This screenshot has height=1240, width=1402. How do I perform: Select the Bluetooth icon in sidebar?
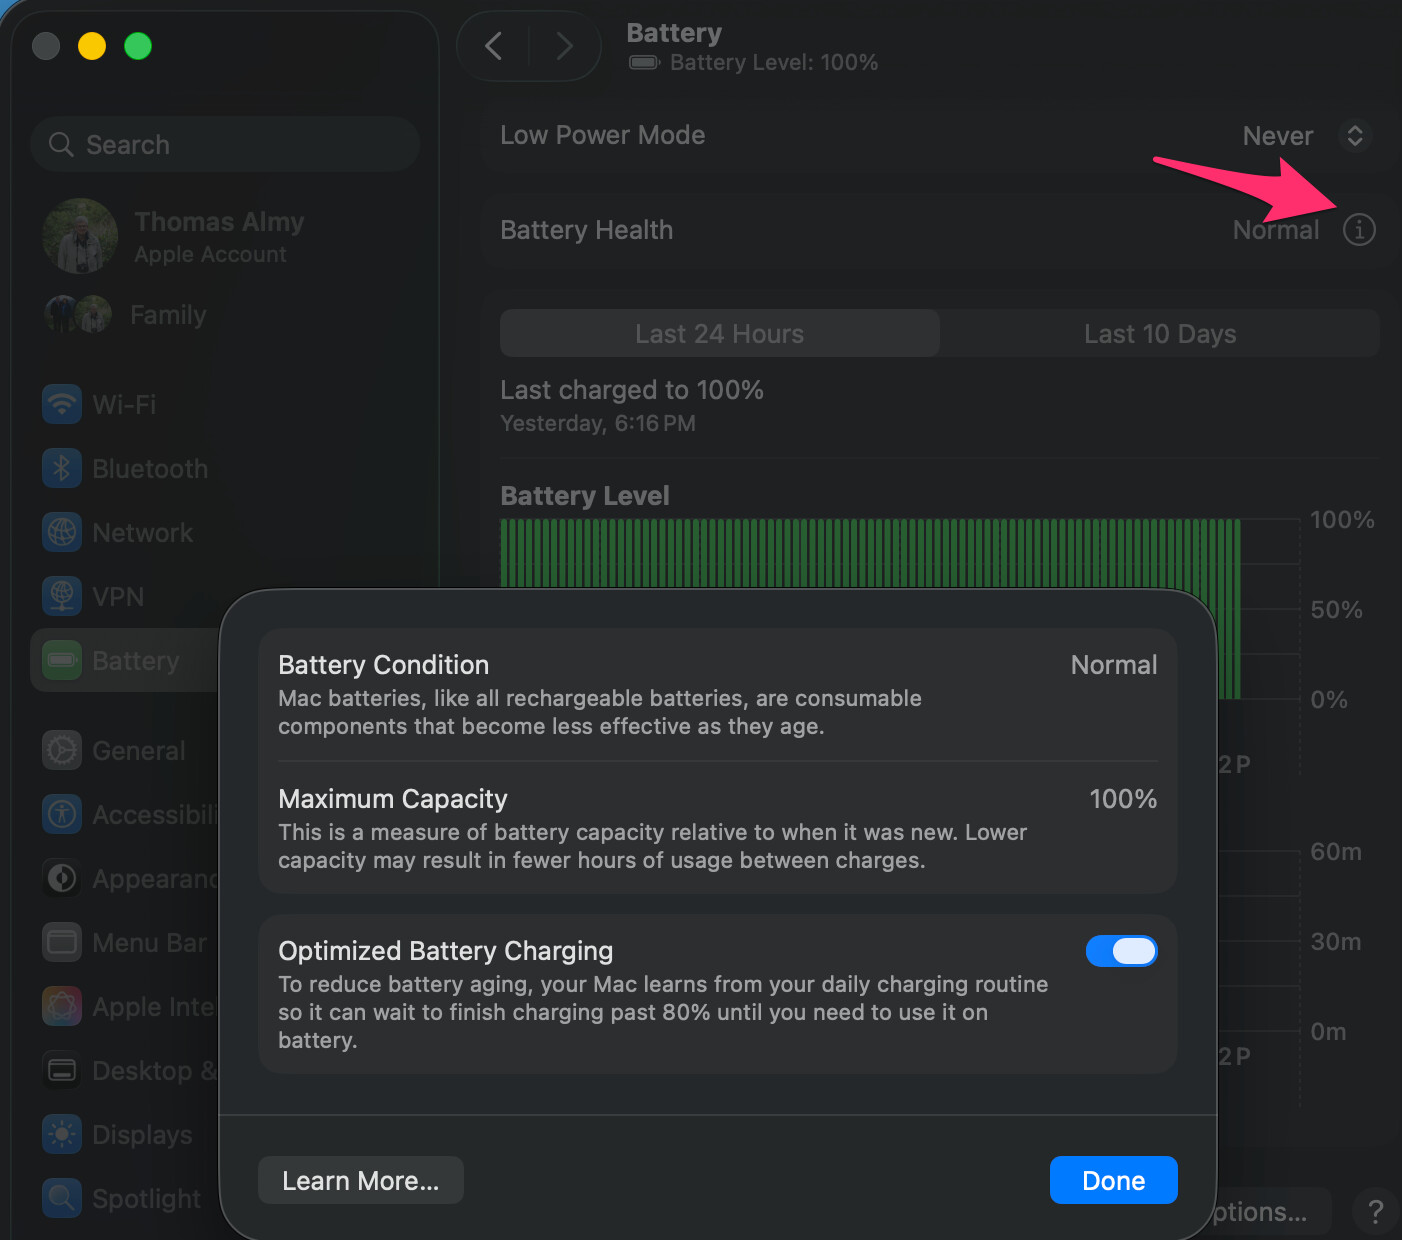[x=62, y=469]
